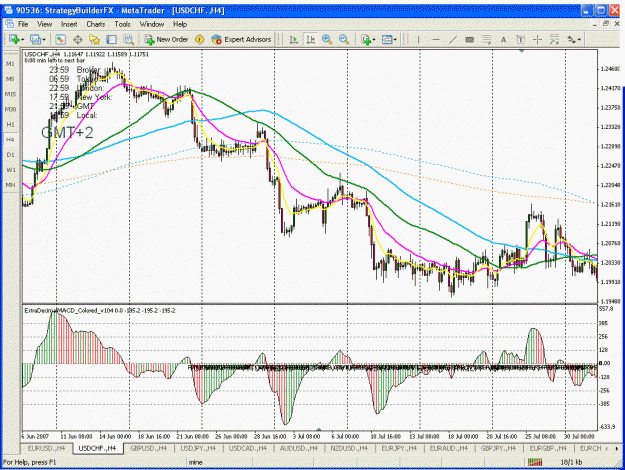
Task: Open the Data Window crosshair icon
Action: [77, 39]
